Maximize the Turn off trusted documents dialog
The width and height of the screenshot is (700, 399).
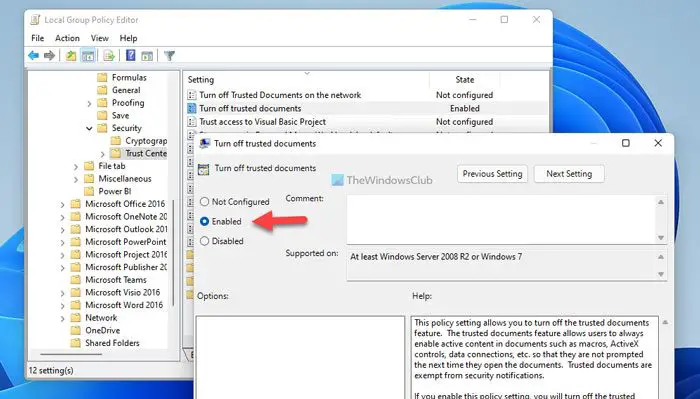[626, 143]
